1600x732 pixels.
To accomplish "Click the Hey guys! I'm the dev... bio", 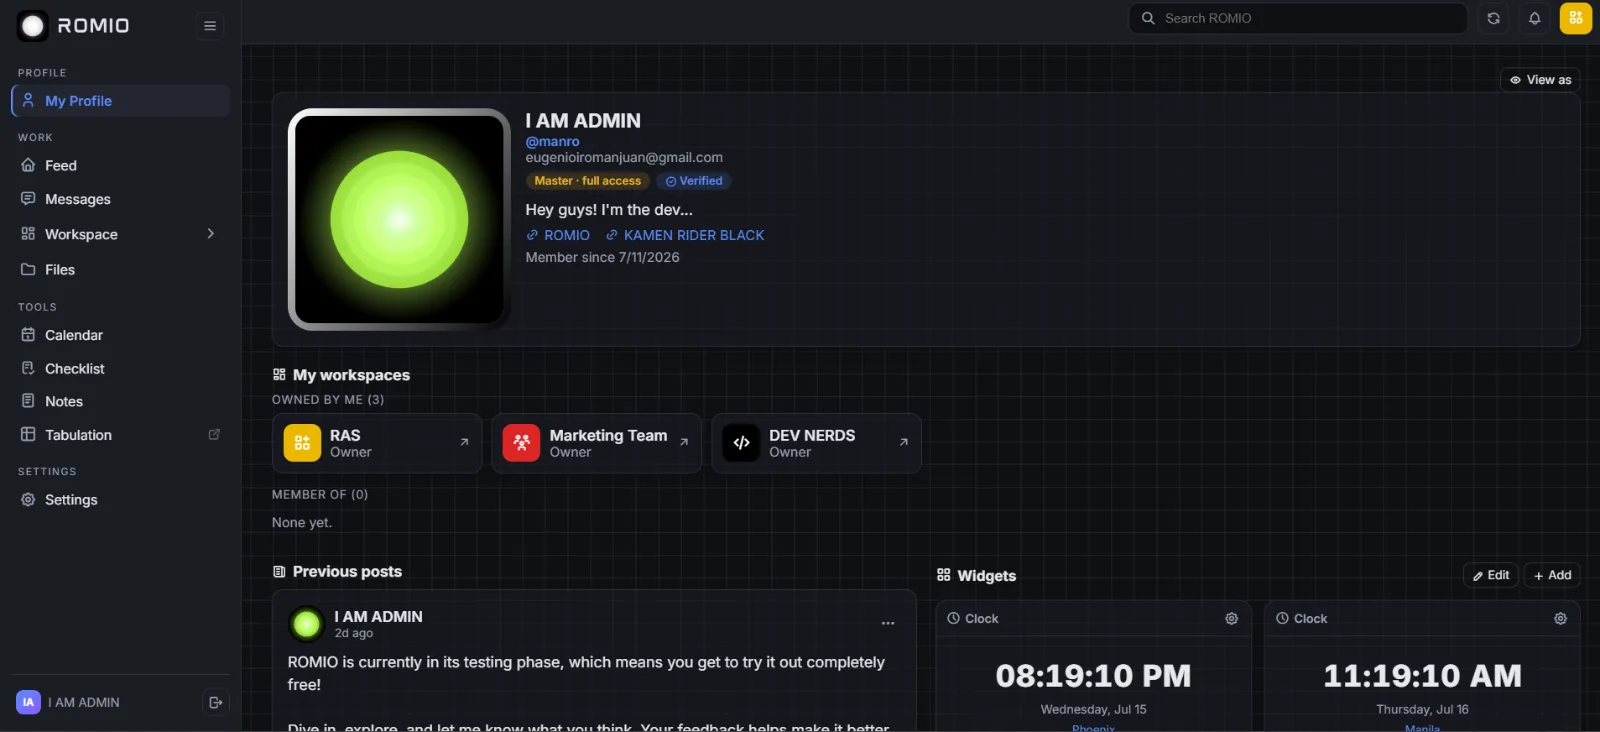I will point(609,210).
